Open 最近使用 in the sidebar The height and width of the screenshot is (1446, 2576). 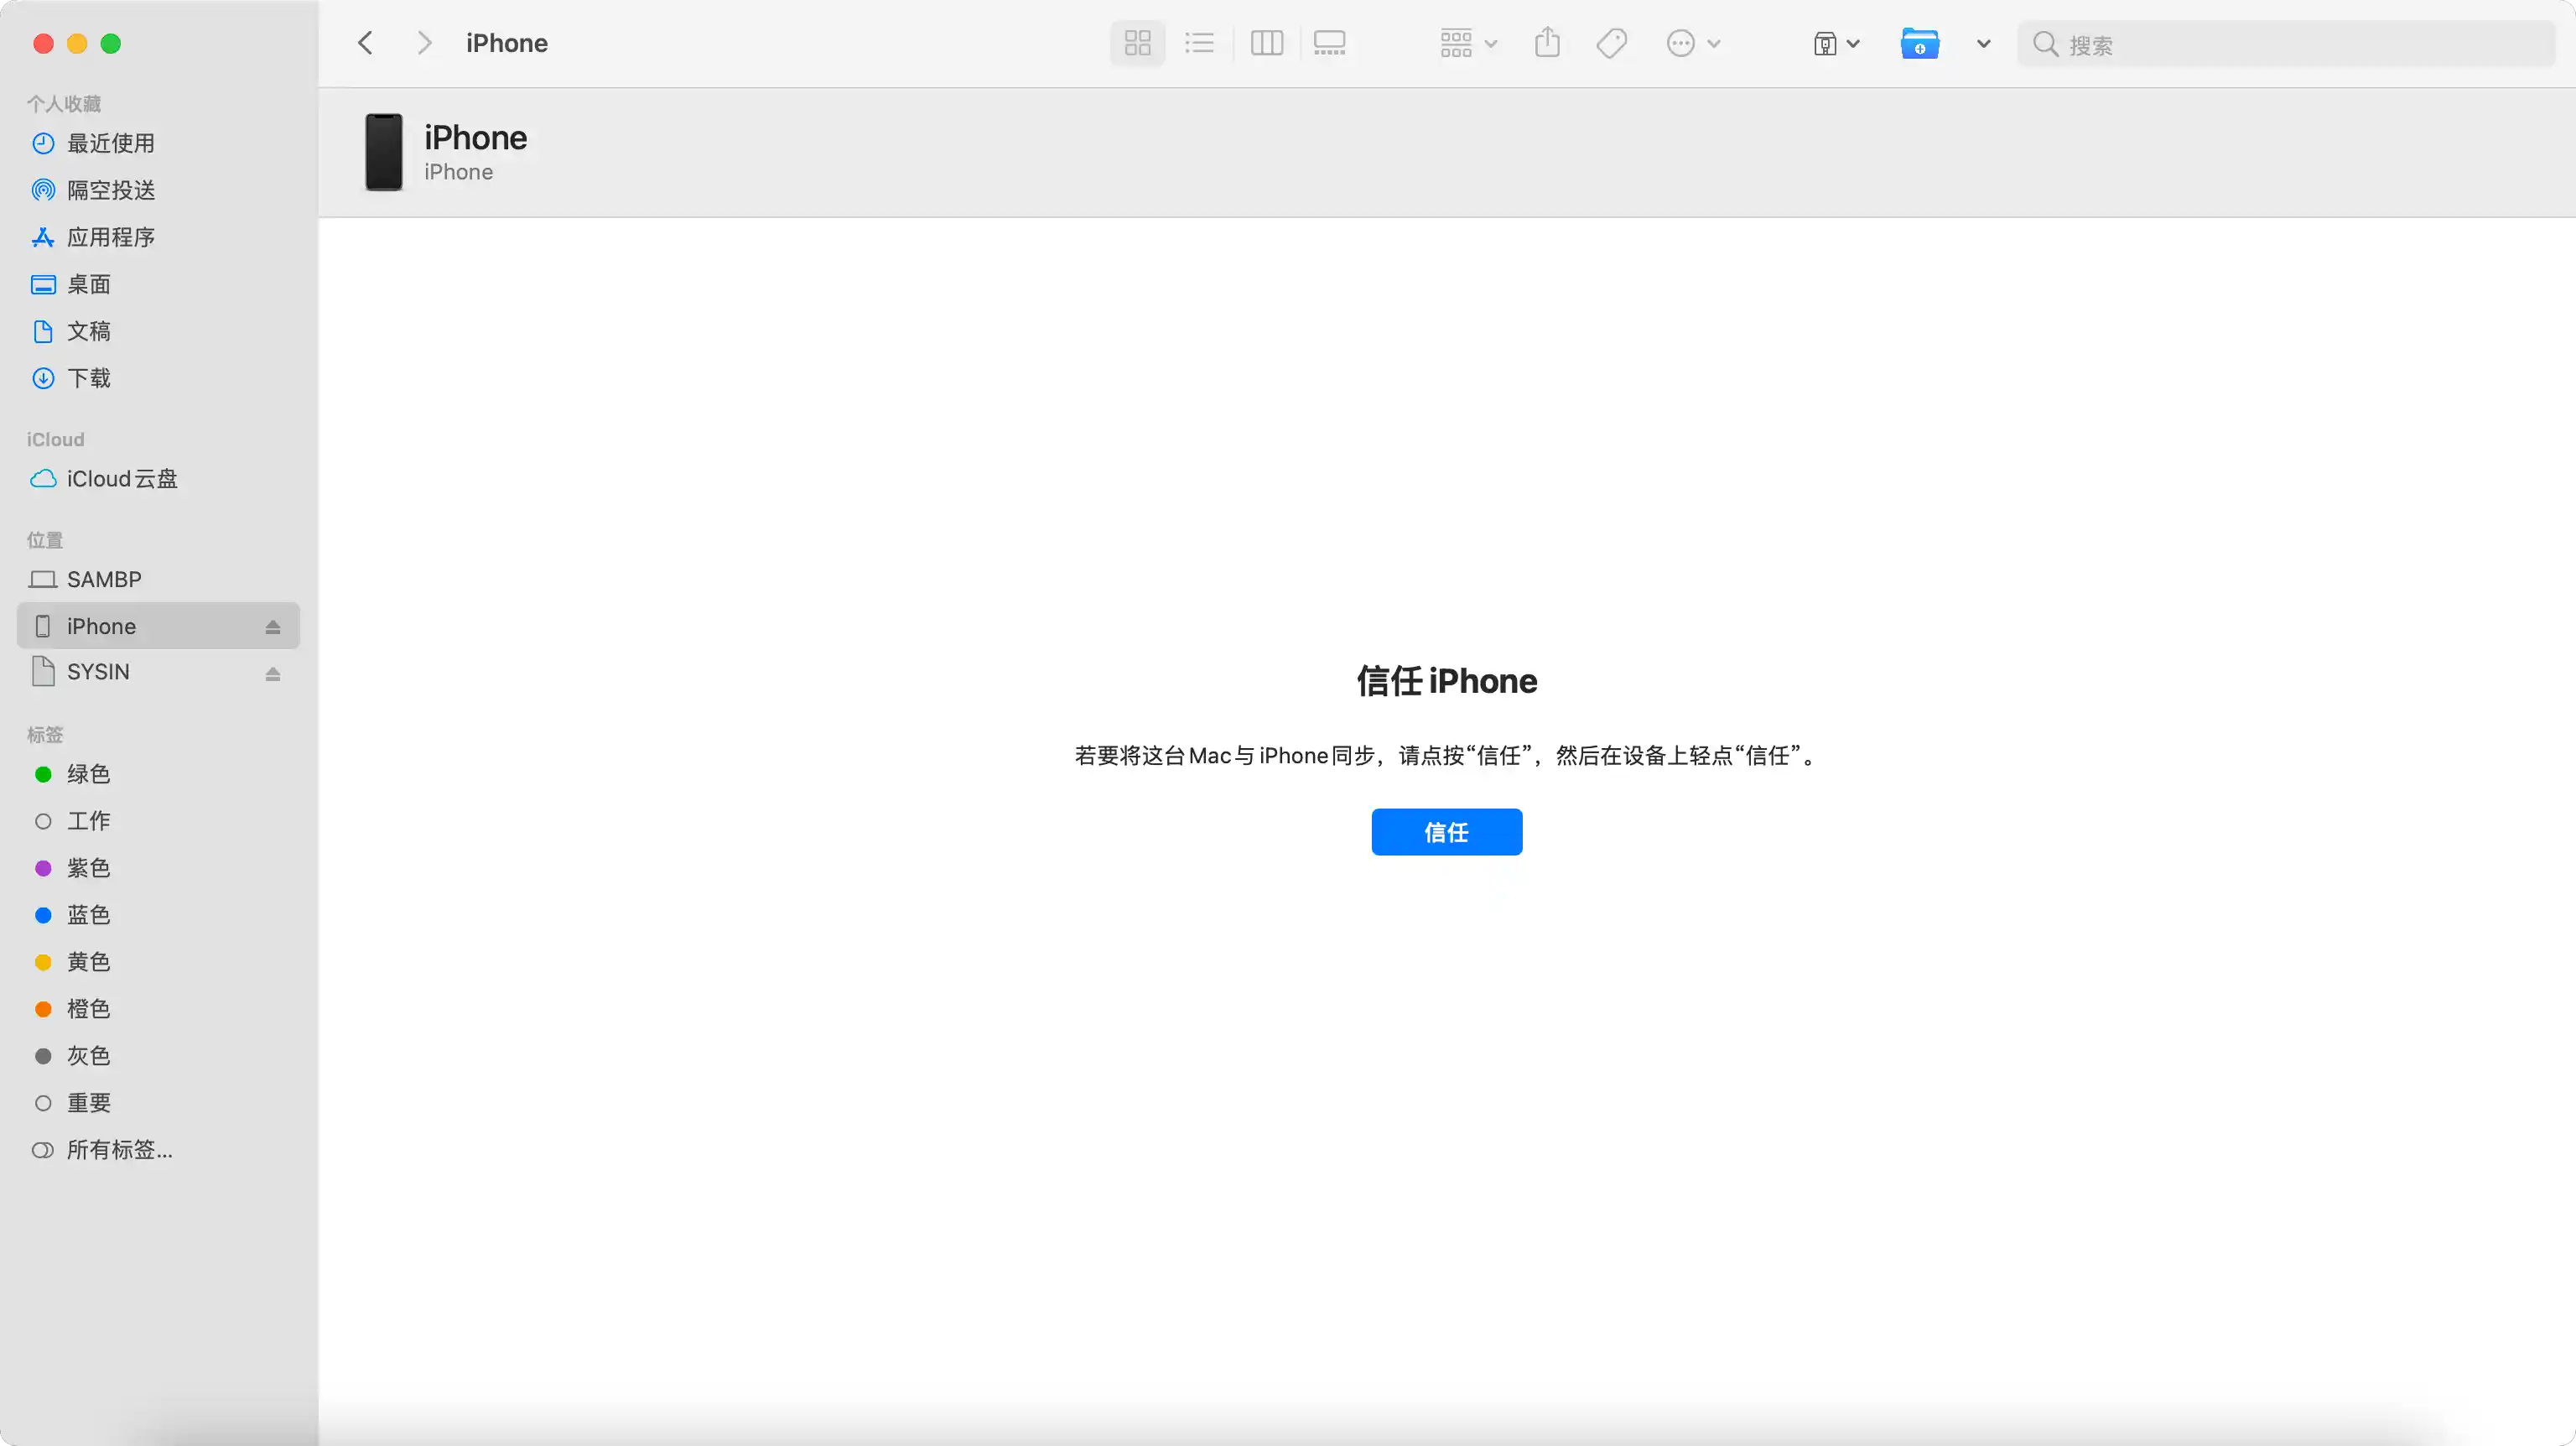[x=158, y=143]
